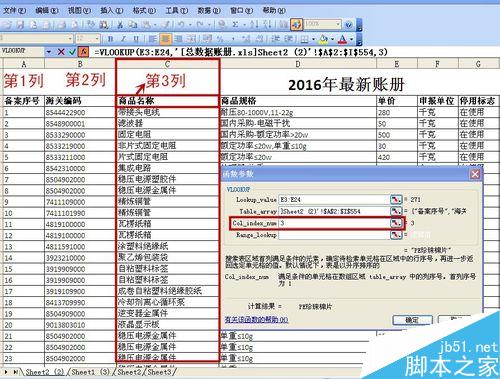Click the Sort Ascending icon
This screenshot has height=379, width=500.
254,25
